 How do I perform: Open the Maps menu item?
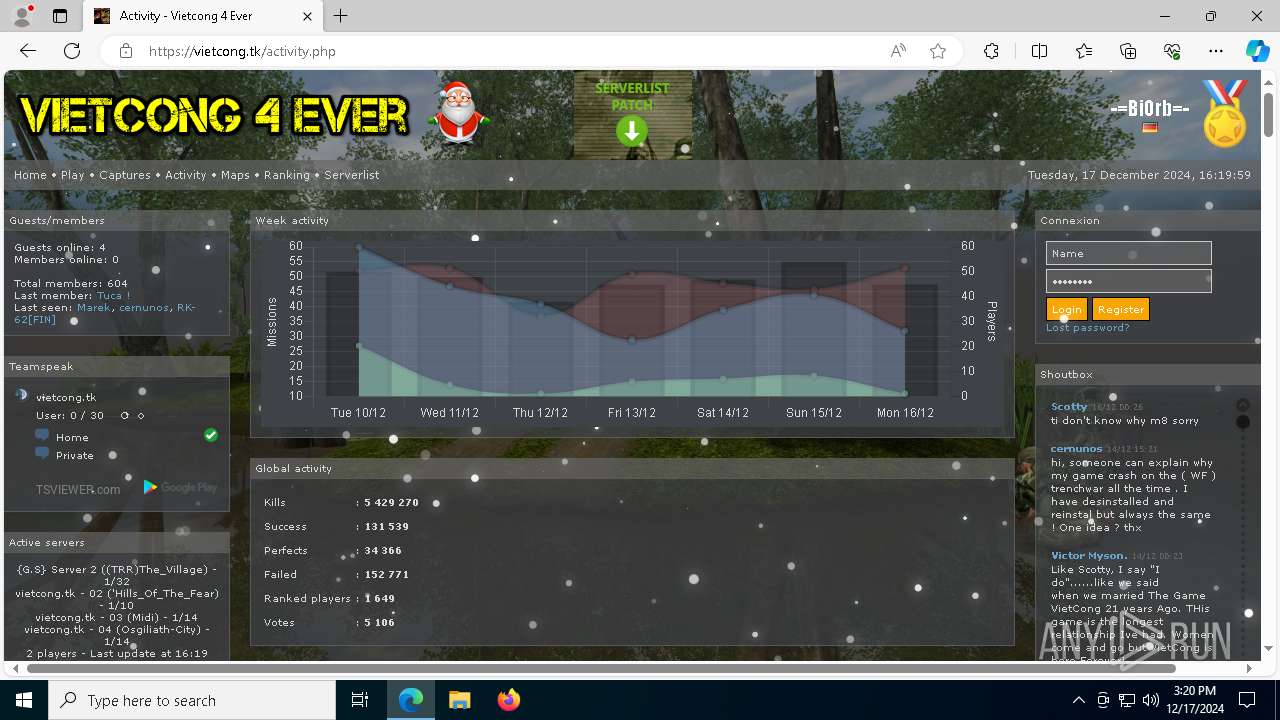coord(235,174)
